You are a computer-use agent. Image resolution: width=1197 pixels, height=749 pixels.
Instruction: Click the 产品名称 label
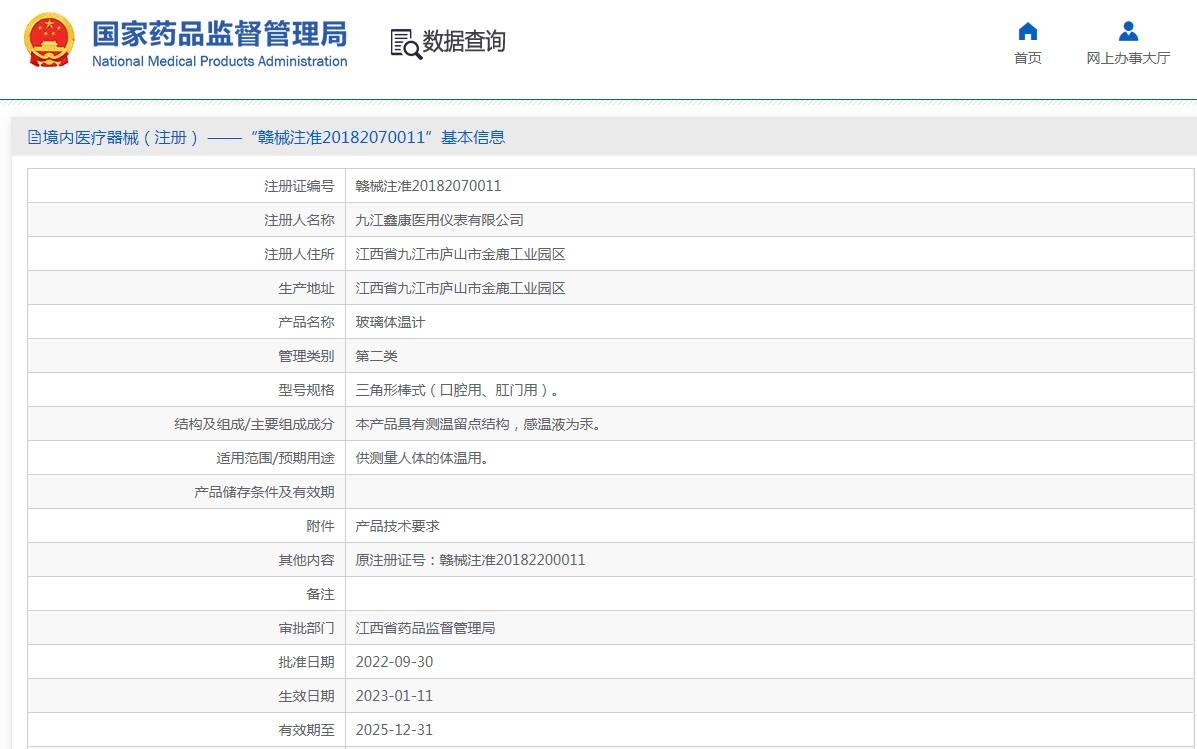coord(306,322)
